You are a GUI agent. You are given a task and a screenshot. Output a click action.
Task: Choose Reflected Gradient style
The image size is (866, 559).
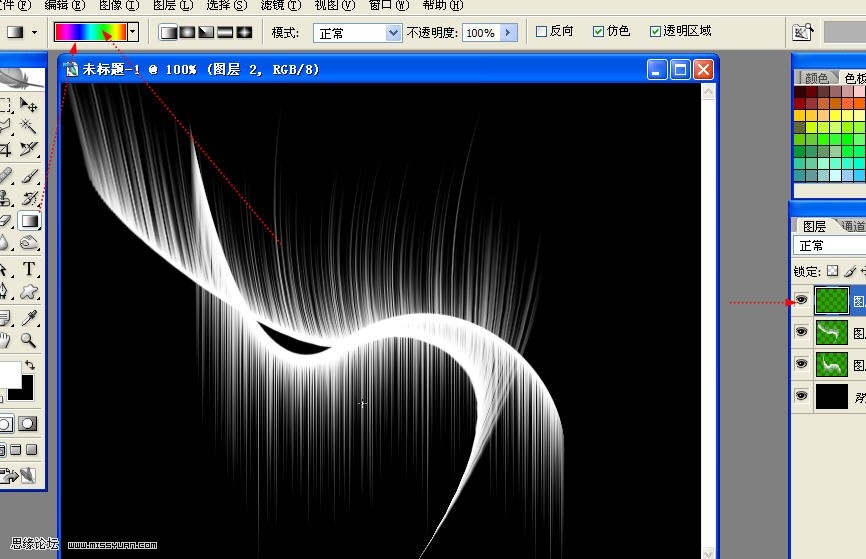pos(225,32)
